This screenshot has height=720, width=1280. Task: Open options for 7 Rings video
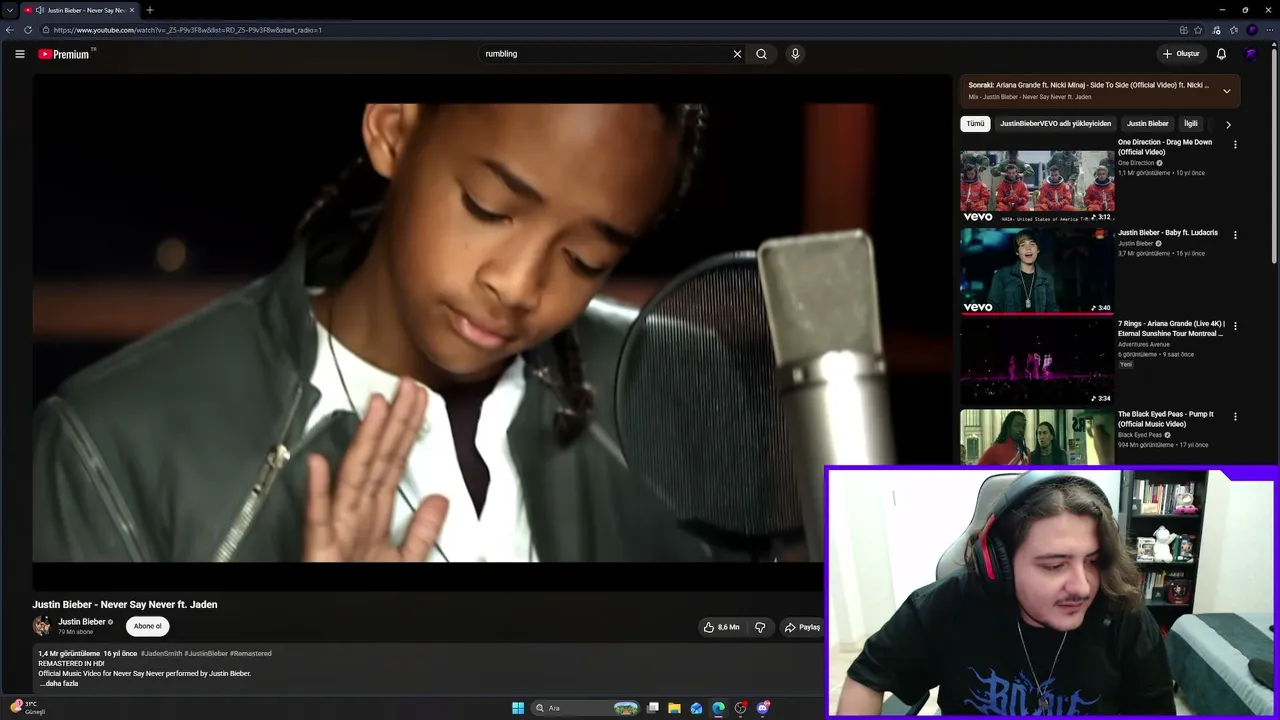1235,326
